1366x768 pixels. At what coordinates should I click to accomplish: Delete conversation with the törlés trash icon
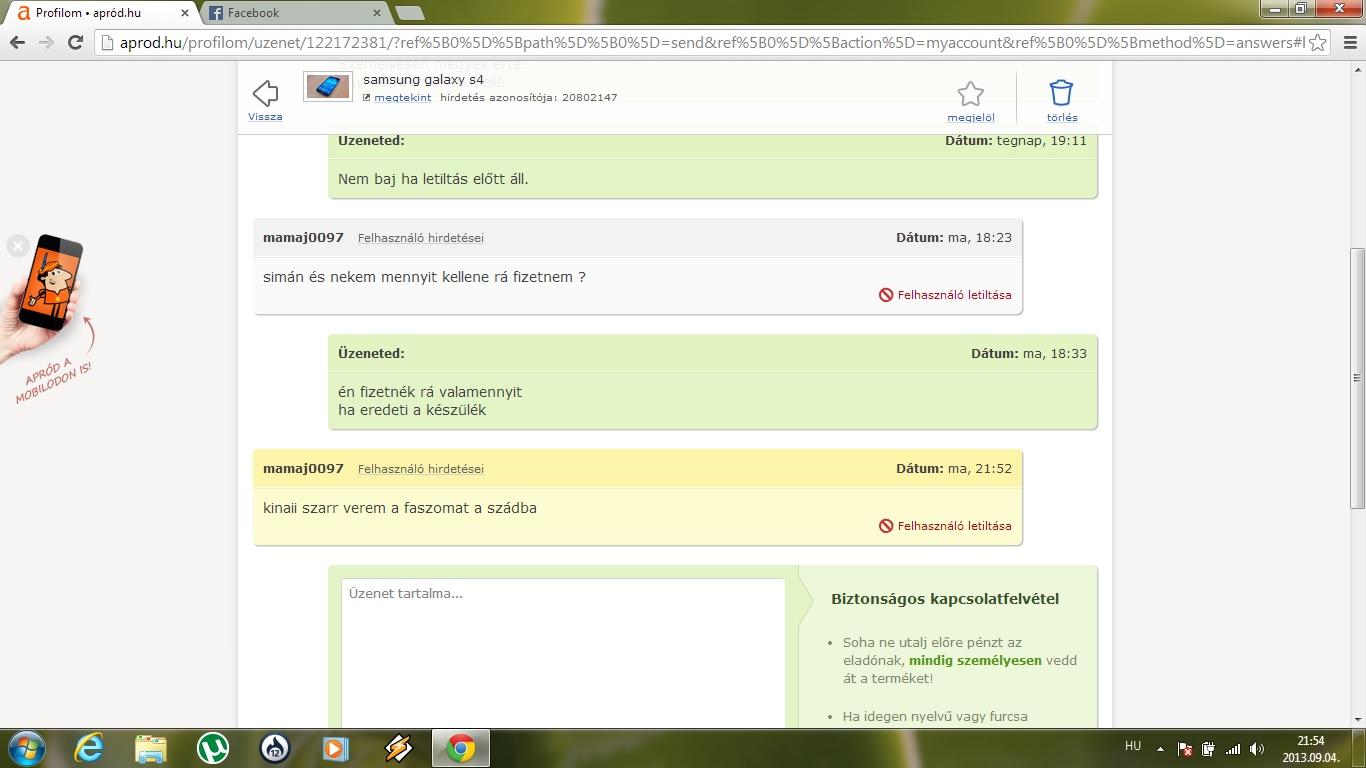(x=1061, y=93)
